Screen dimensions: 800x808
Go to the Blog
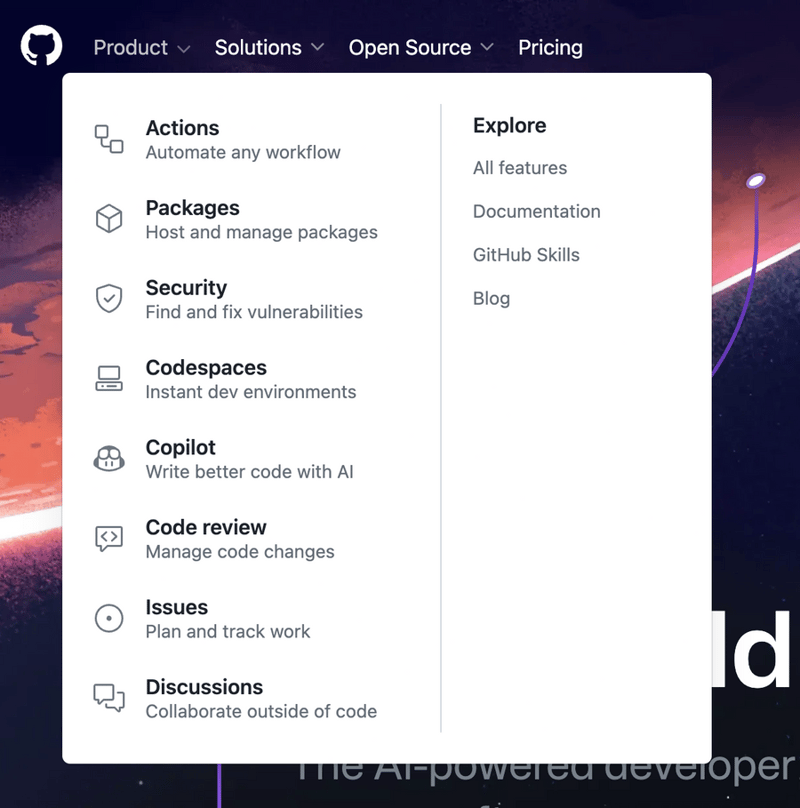[491, 298]
